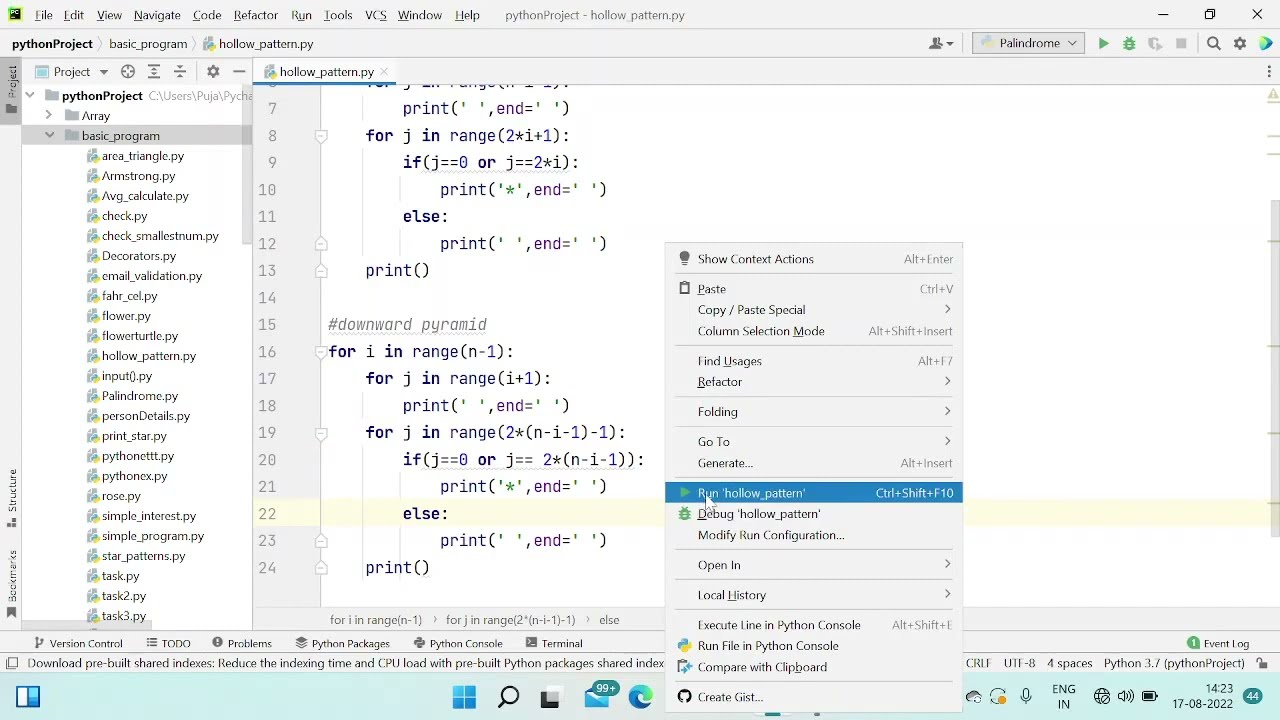Open Problems tool window

241,644
